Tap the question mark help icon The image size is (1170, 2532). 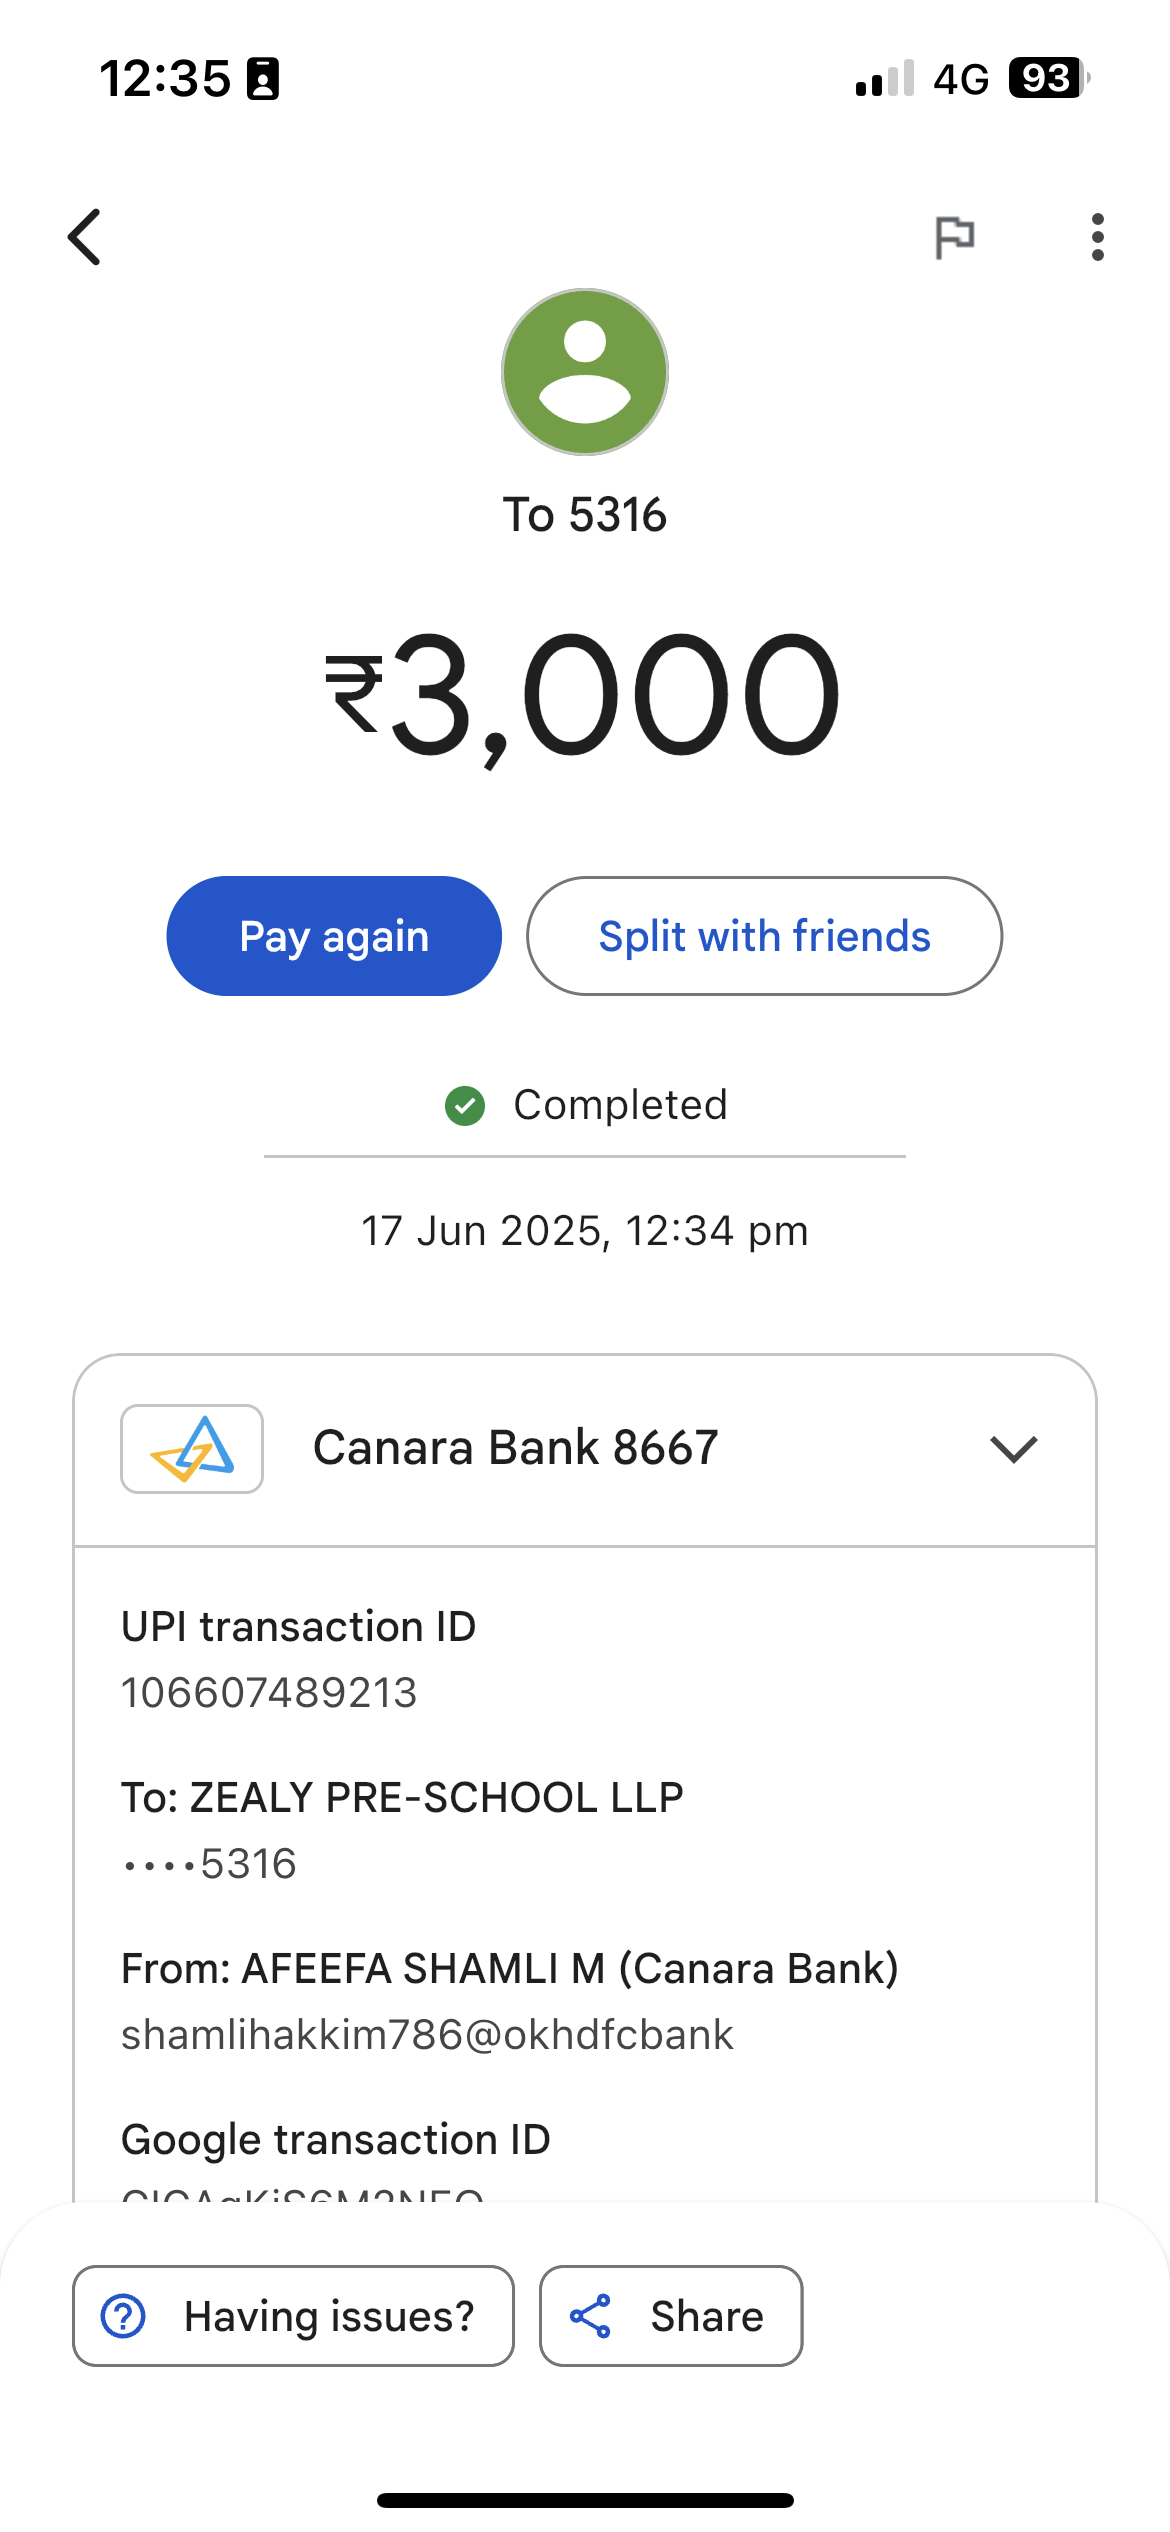(x=124, y=2316)
